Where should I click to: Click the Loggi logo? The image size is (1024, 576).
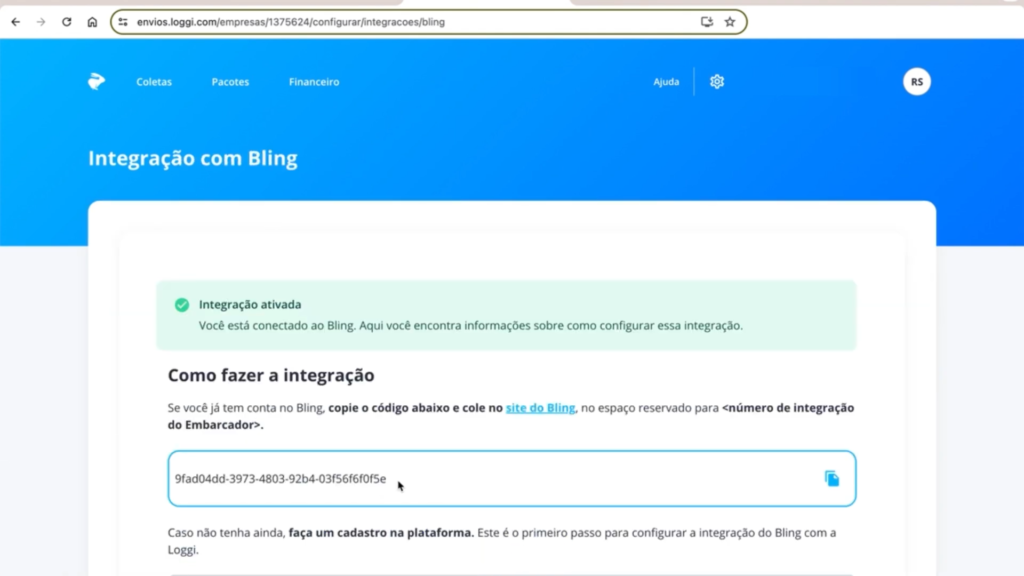pyautogui.click(x=97, y=81)
